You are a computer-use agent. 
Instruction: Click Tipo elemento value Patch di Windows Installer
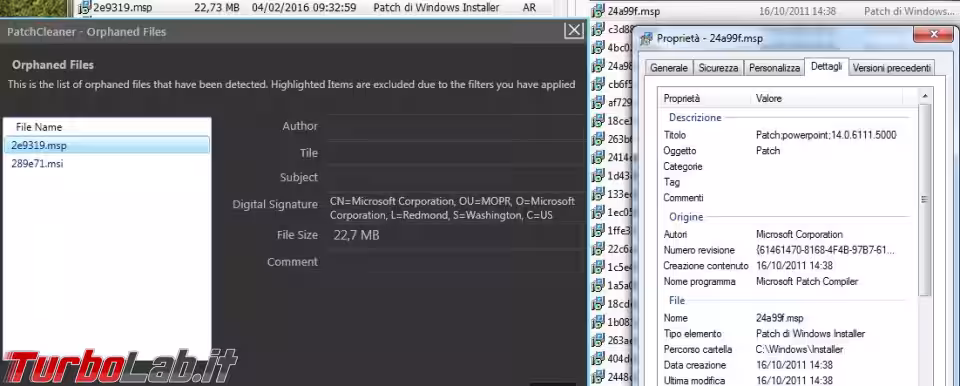[x=811, y=334]
